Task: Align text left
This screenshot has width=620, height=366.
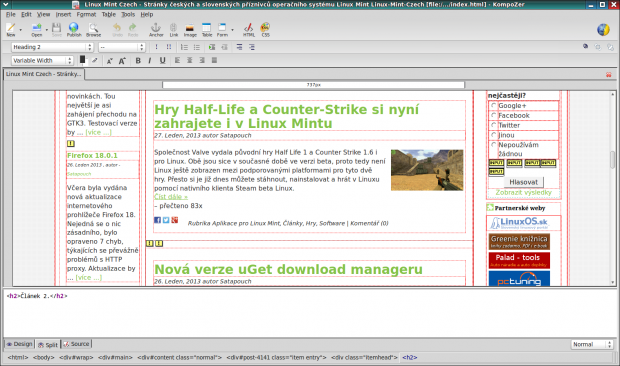Action: [x=177, y=60]
